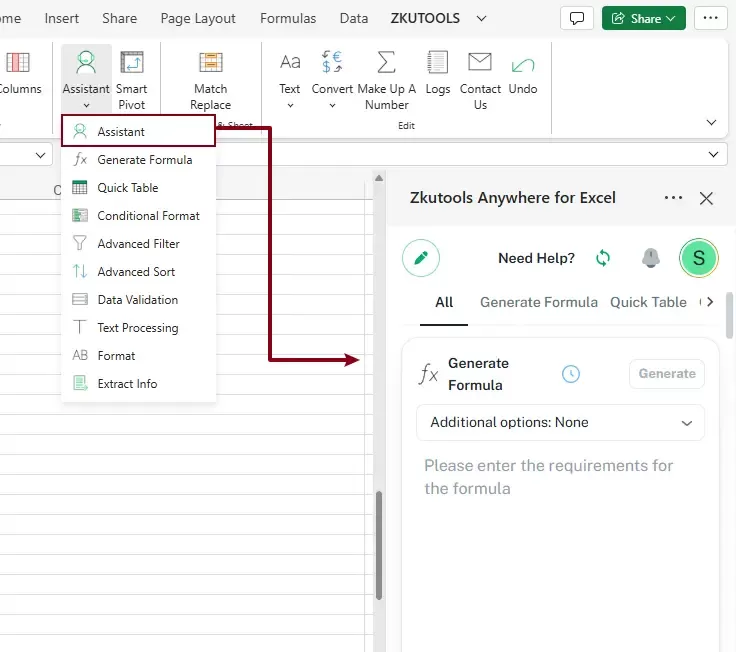The width and height of the screenshot is (736, 652).
Task: Open Generate Formula history clock icon
Action: click(571, 374)
